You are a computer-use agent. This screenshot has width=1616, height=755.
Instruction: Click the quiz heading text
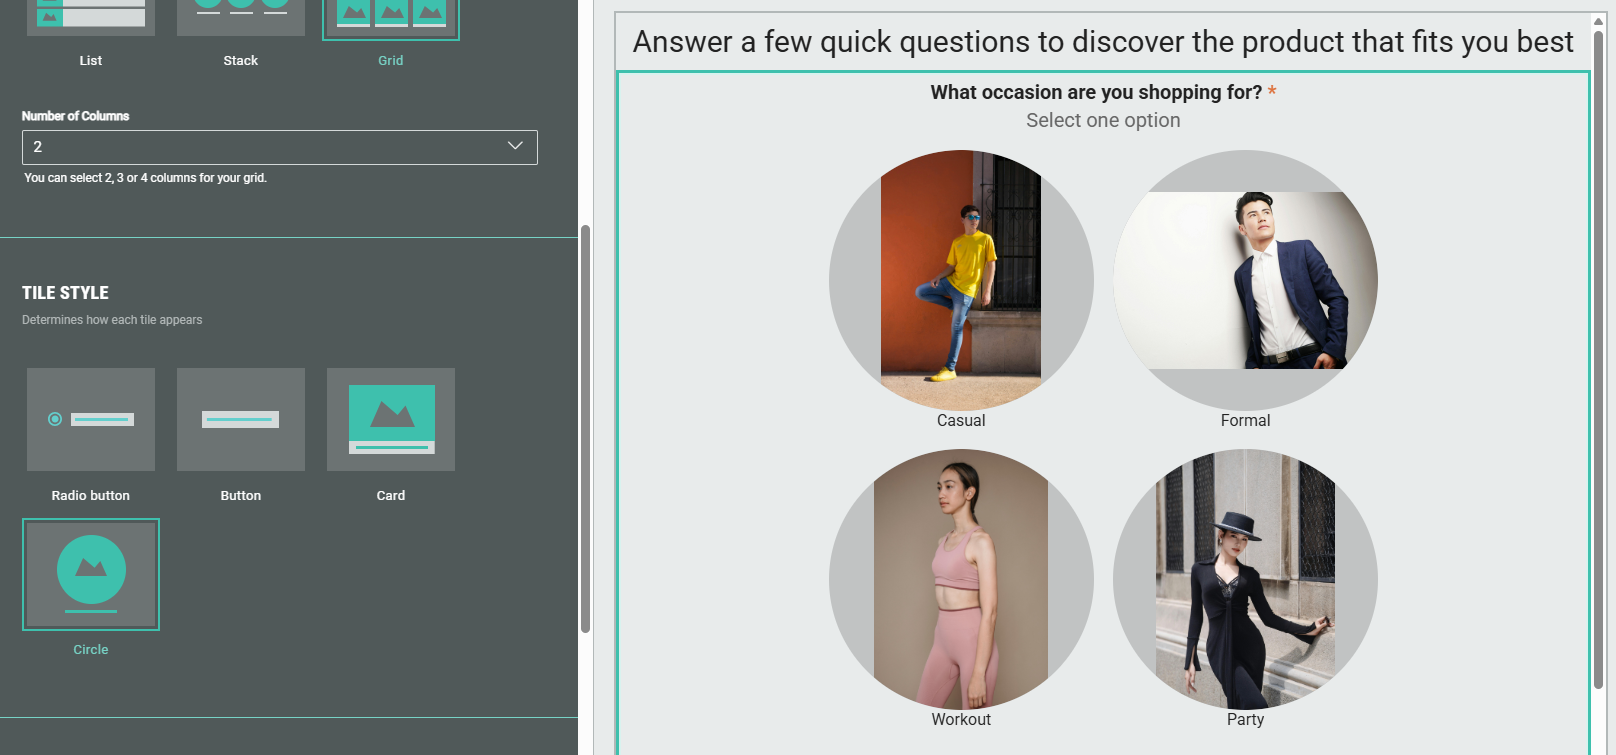(1102, 42)
